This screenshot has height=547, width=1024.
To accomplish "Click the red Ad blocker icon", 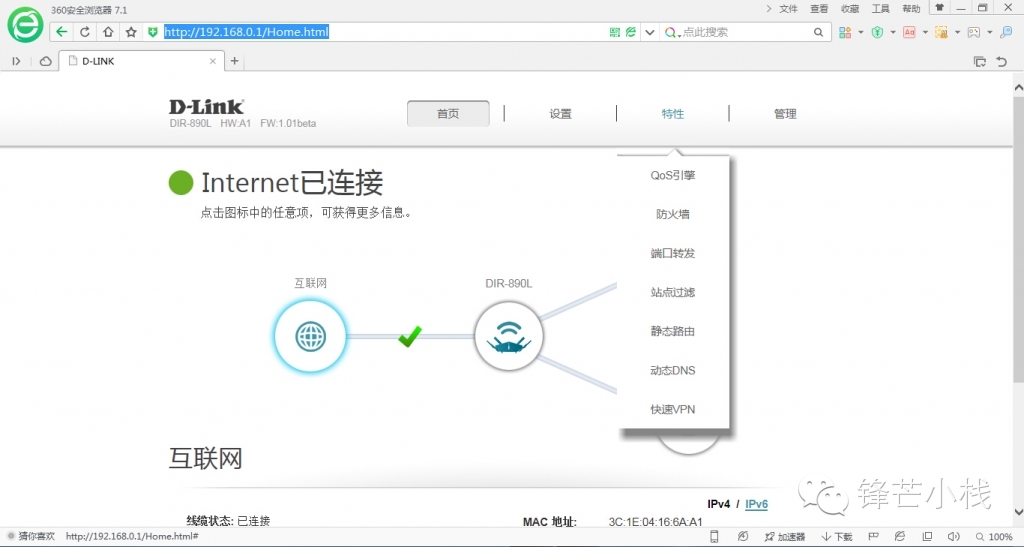I will click(909, 32).
